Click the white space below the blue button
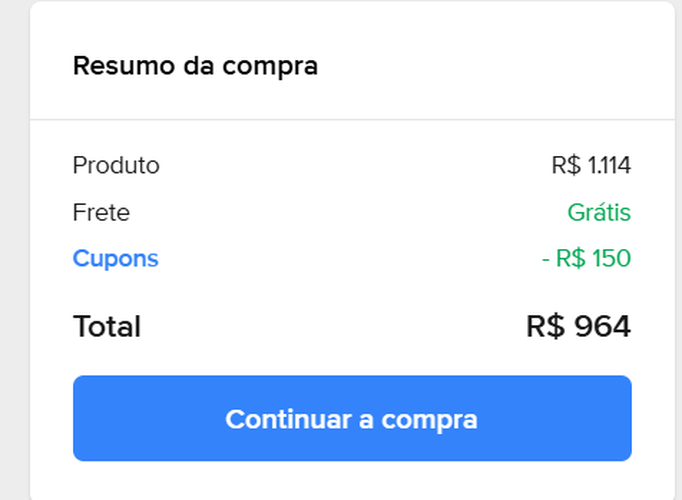682x500 pixels. click(x=352, y=480)
